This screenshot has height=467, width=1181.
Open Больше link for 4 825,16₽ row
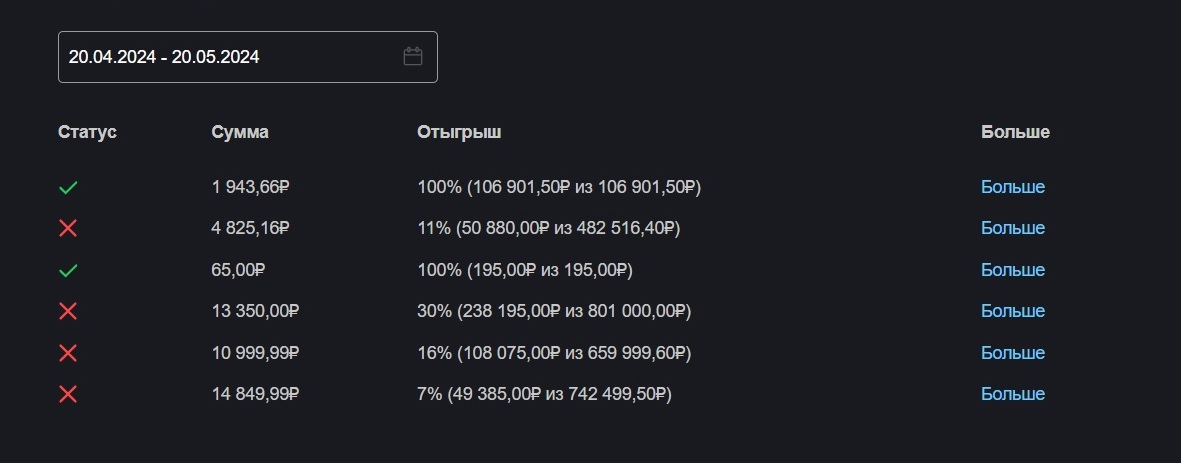click(1012, 228)
